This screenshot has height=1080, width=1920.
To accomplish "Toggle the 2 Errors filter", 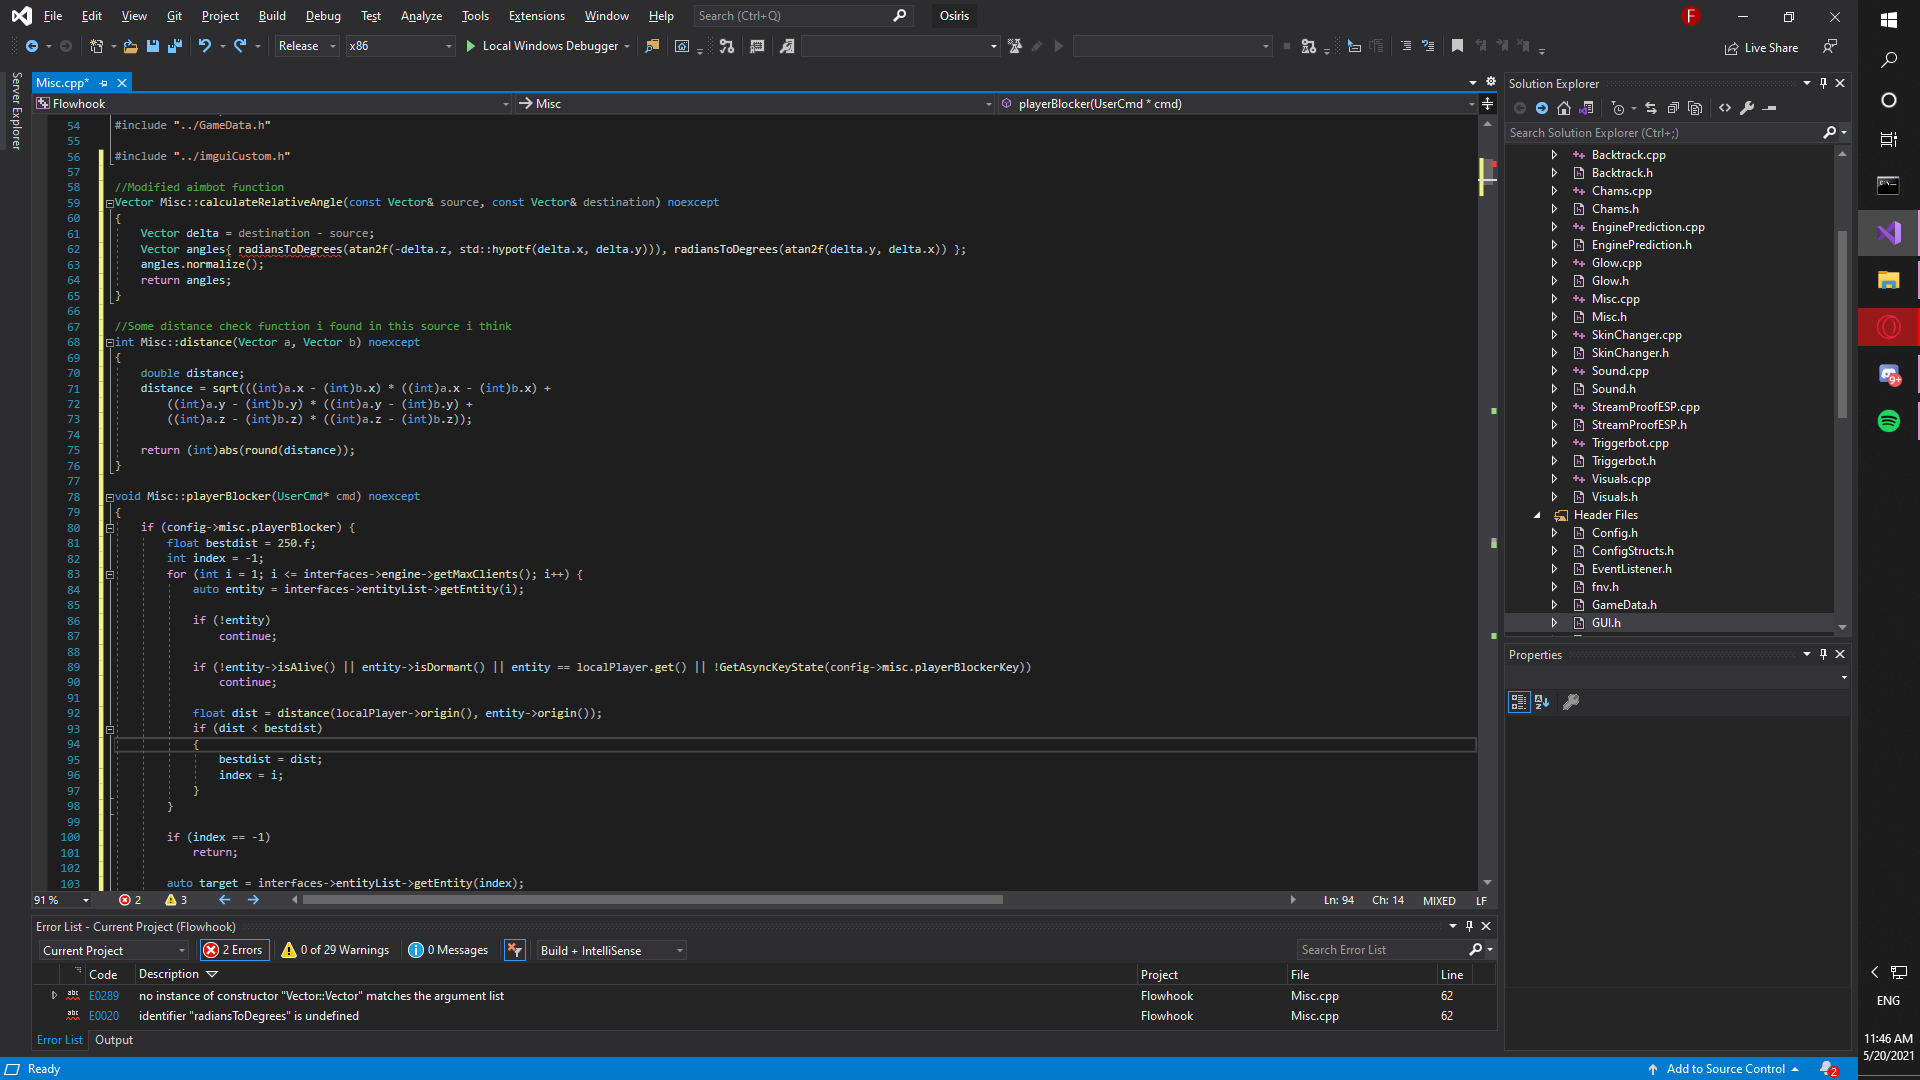I will (234, 950).
